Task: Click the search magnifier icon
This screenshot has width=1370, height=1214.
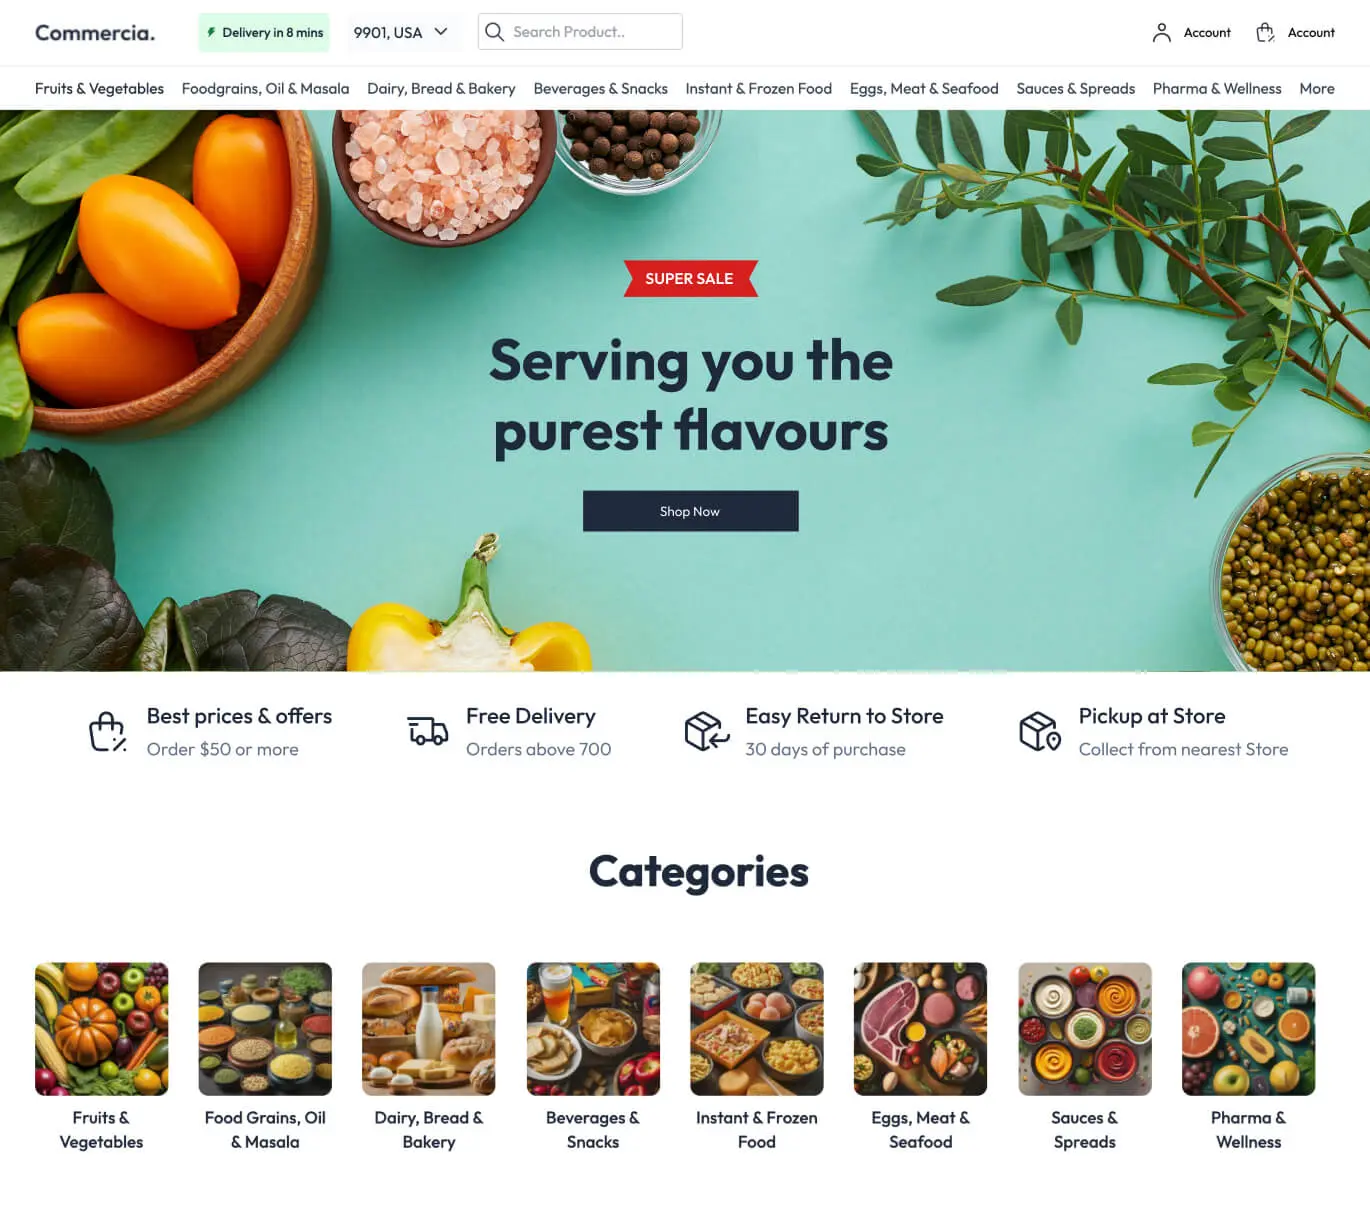Action: pyautogui.click(x=494, y=32)
